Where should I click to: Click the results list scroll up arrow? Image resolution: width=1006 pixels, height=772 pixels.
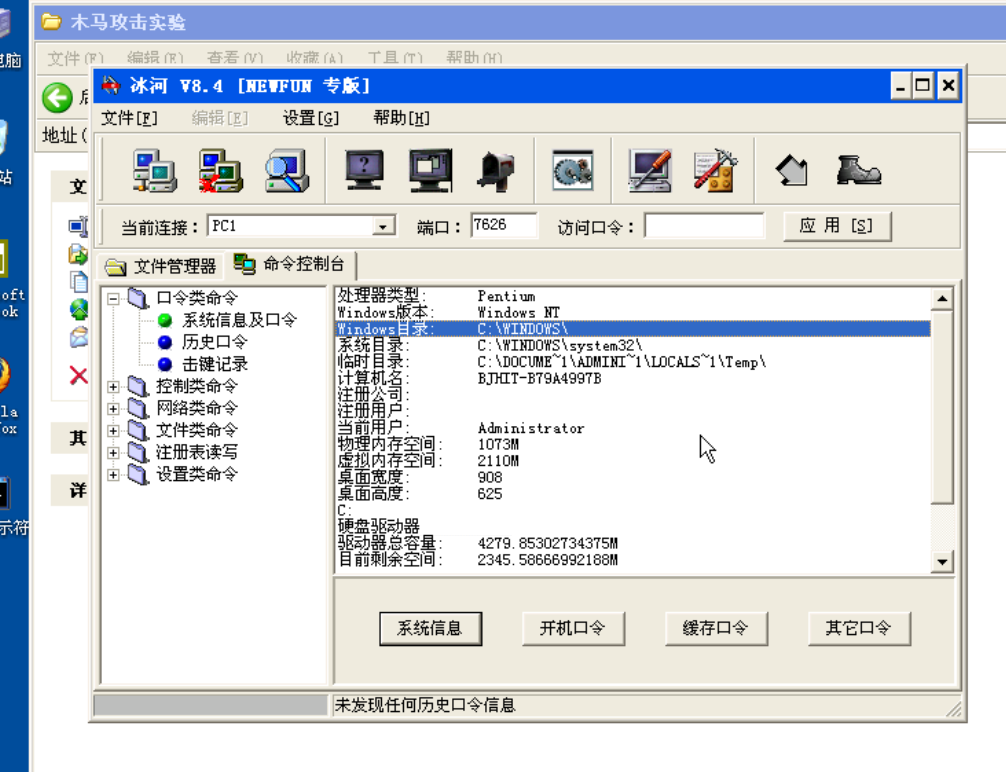click(x=942, y=299)
